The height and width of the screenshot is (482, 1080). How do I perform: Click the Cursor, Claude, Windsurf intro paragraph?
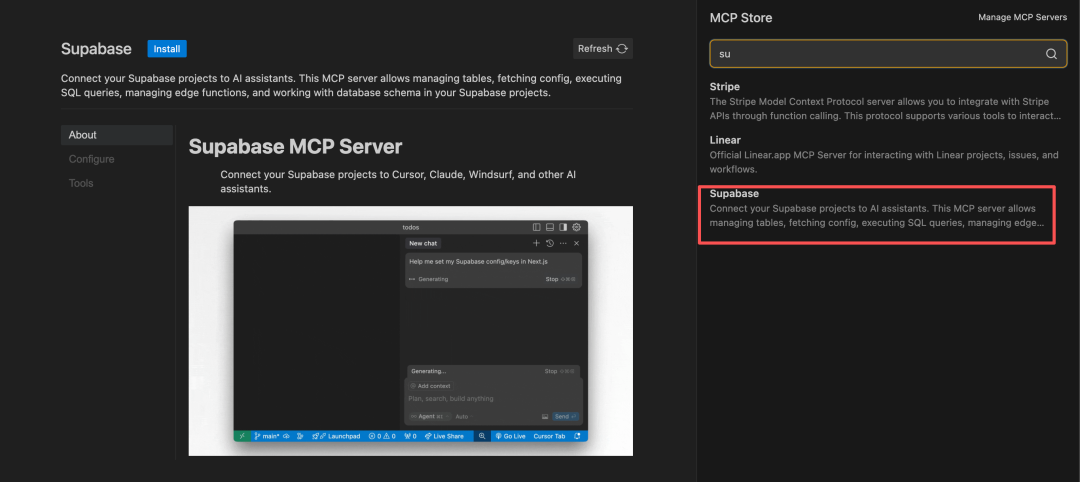tap(398, 182)
